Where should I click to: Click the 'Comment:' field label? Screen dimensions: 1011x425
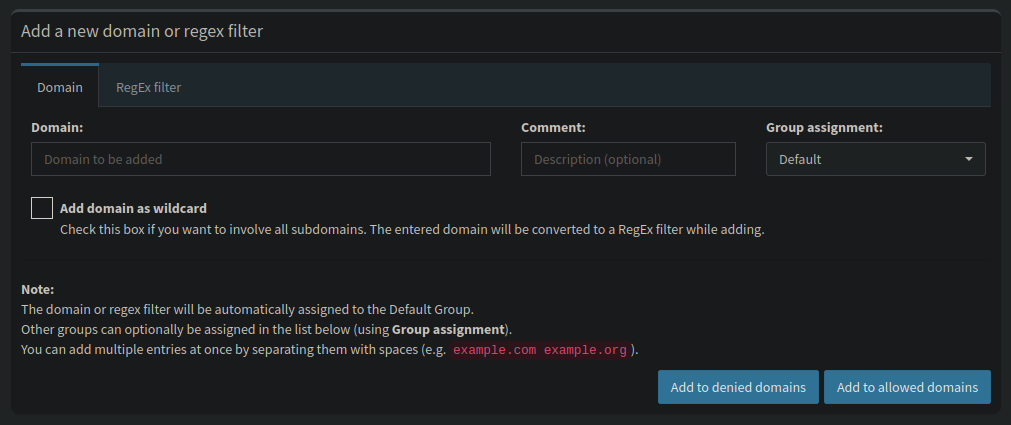click(x=553, y=128)
